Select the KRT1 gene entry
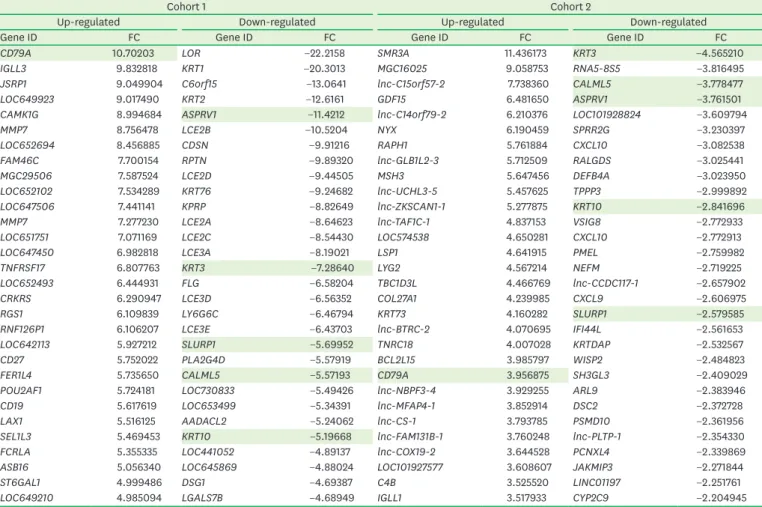Screen dimensions: 762x507 (x=192, y=69)
